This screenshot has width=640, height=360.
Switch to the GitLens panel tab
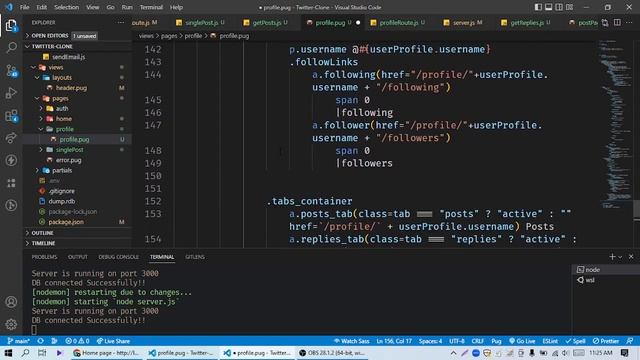coord(195,257)
